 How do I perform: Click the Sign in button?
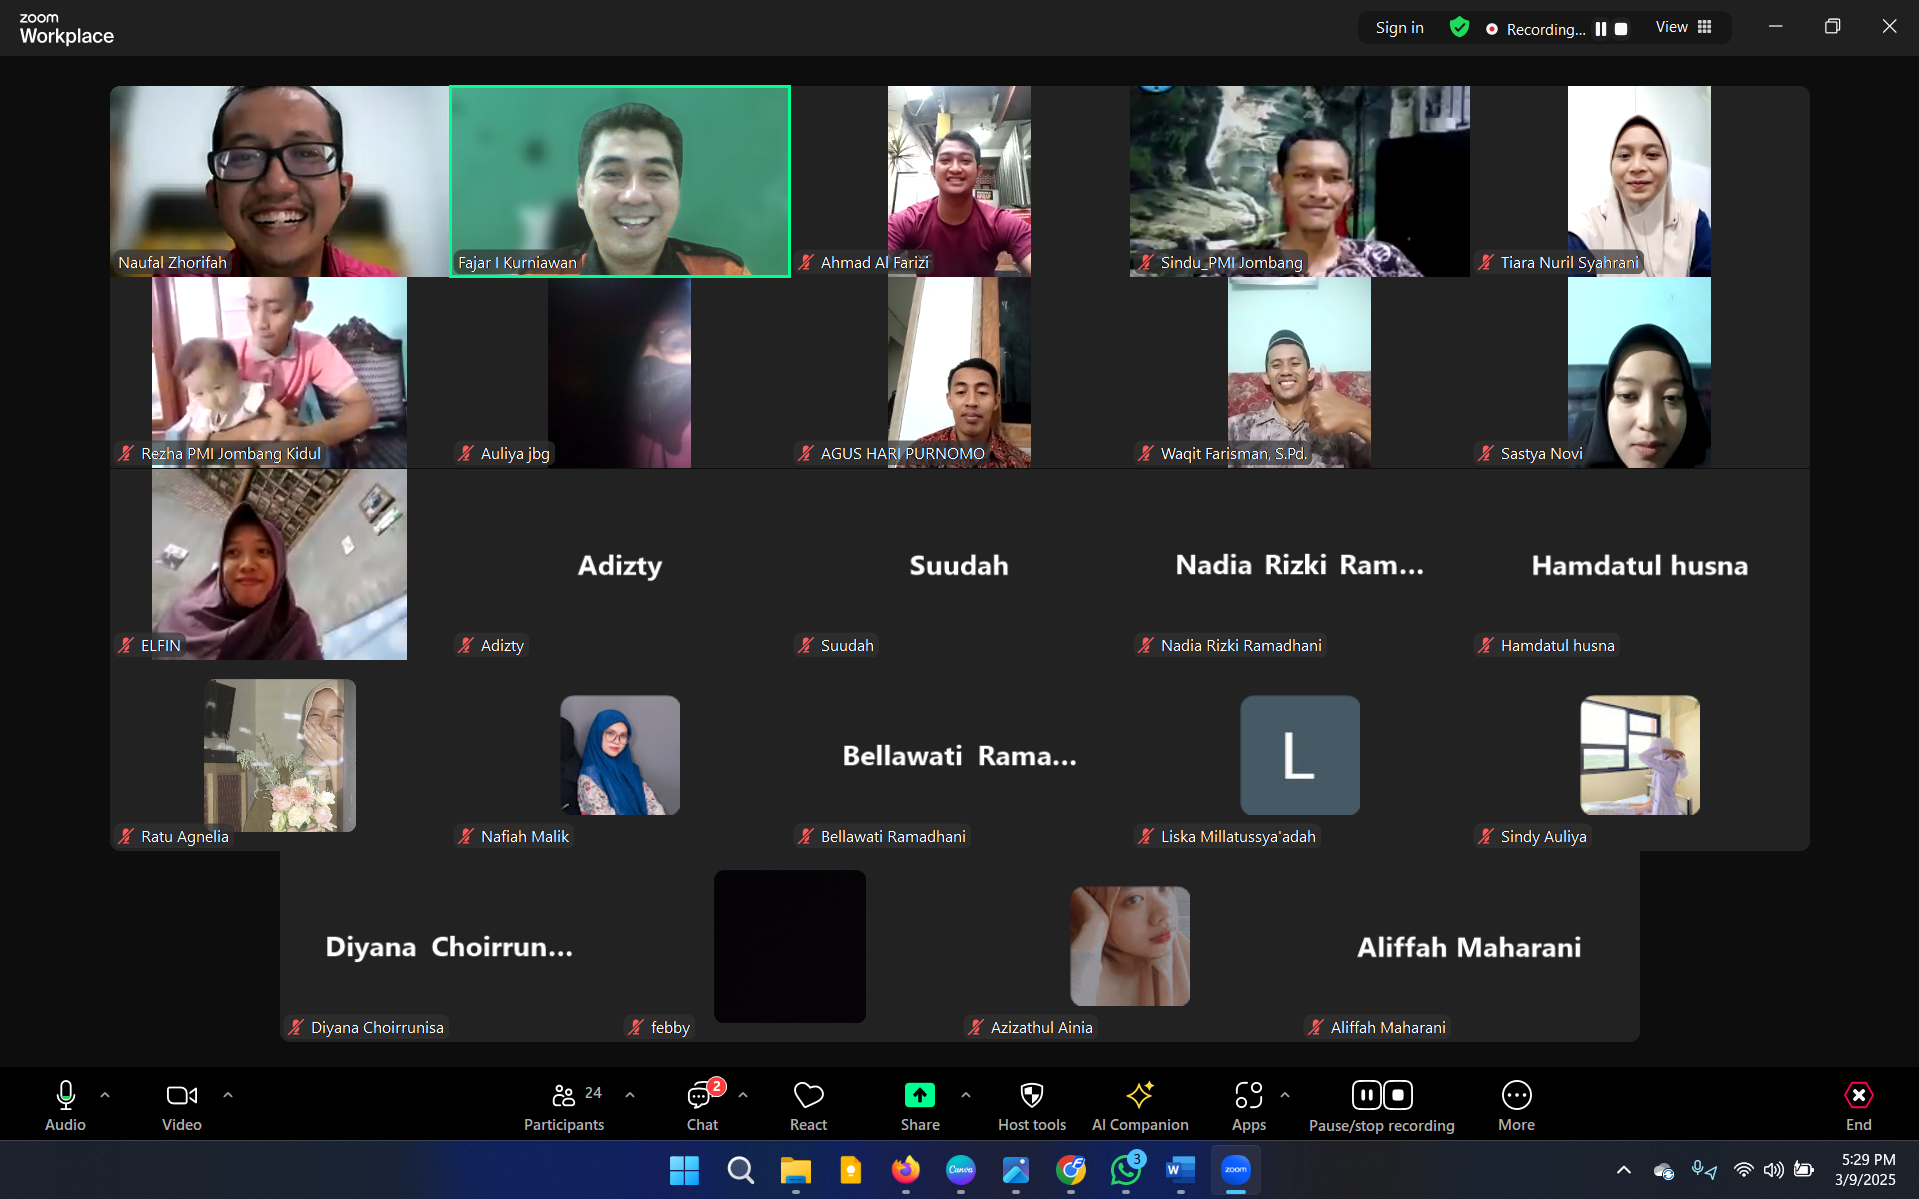[1399, 28]
